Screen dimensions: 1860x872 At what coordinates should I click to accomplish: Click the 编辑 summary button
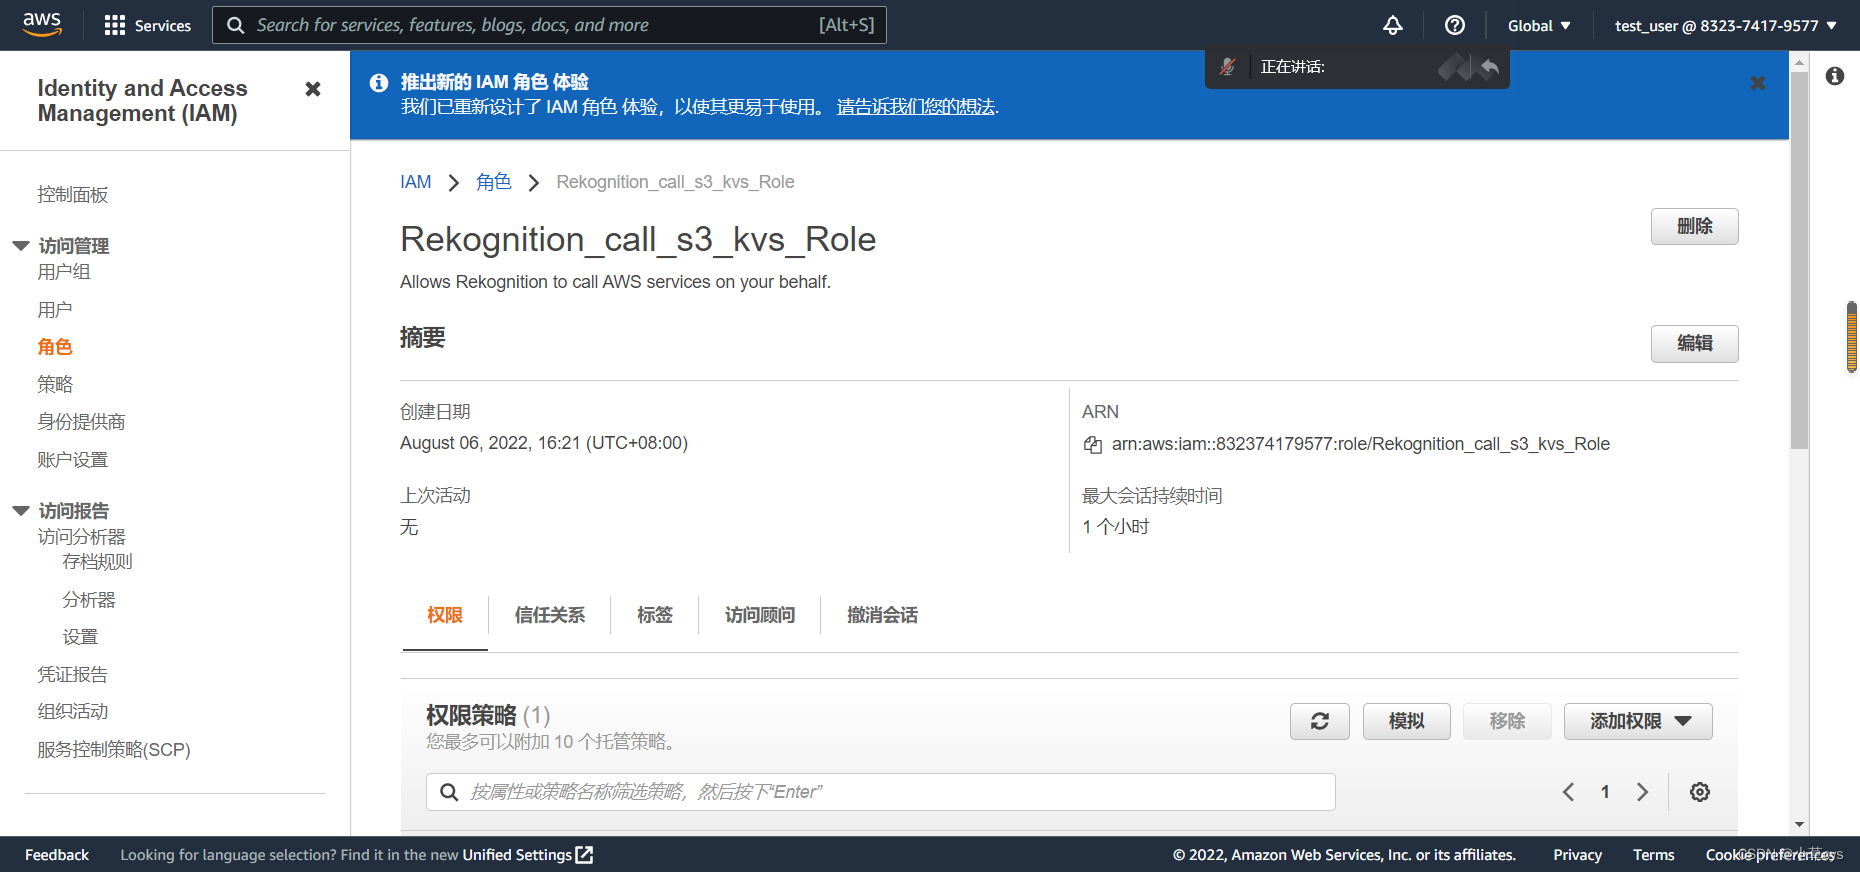(1695, 343)
